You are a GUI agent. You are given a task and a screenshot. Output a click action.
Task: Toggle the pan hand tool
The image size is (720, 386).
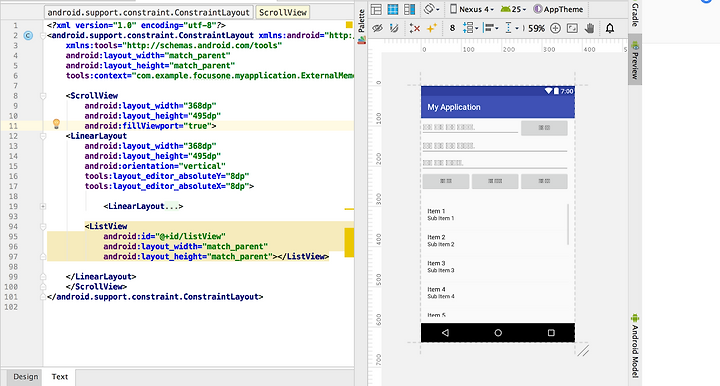590,28
